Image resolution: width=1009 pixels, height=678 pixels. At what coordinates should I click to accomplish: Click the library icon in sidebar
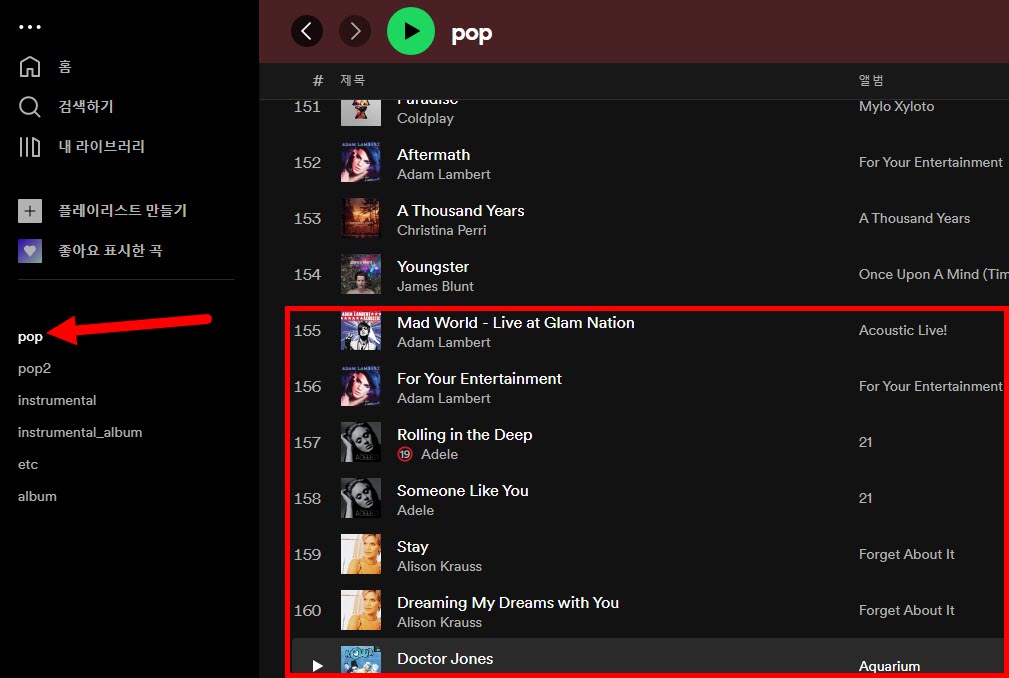click(x=30, y=147)
